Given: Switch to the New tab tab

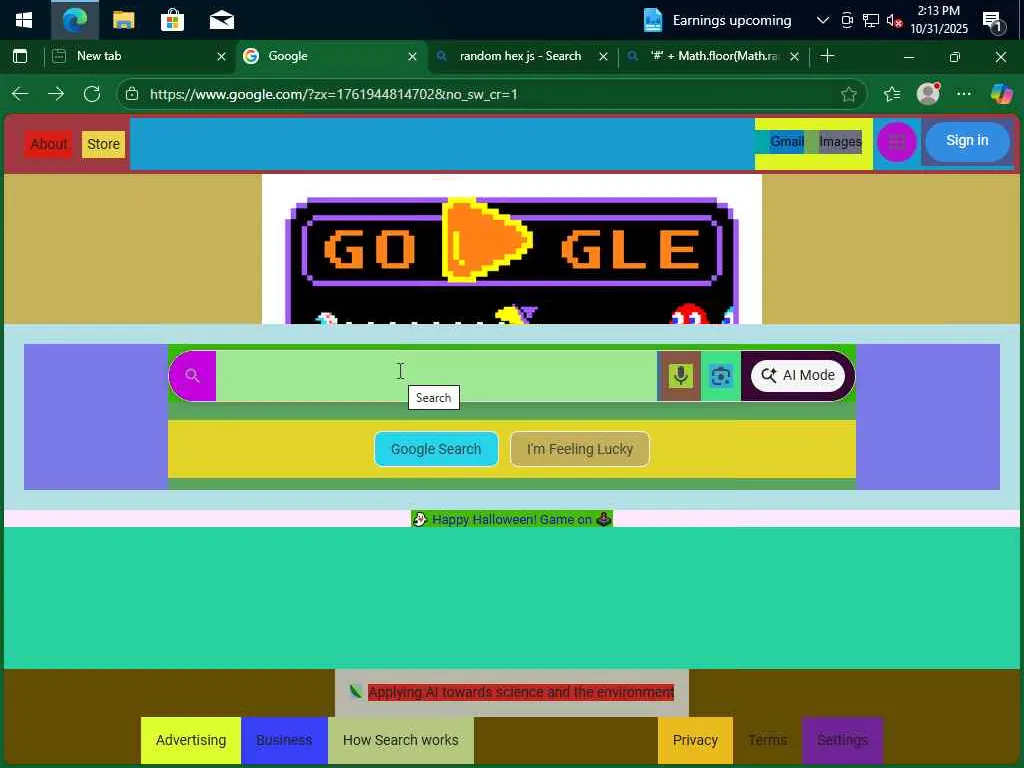Looking at the screenshot, I should coord(137,56).
